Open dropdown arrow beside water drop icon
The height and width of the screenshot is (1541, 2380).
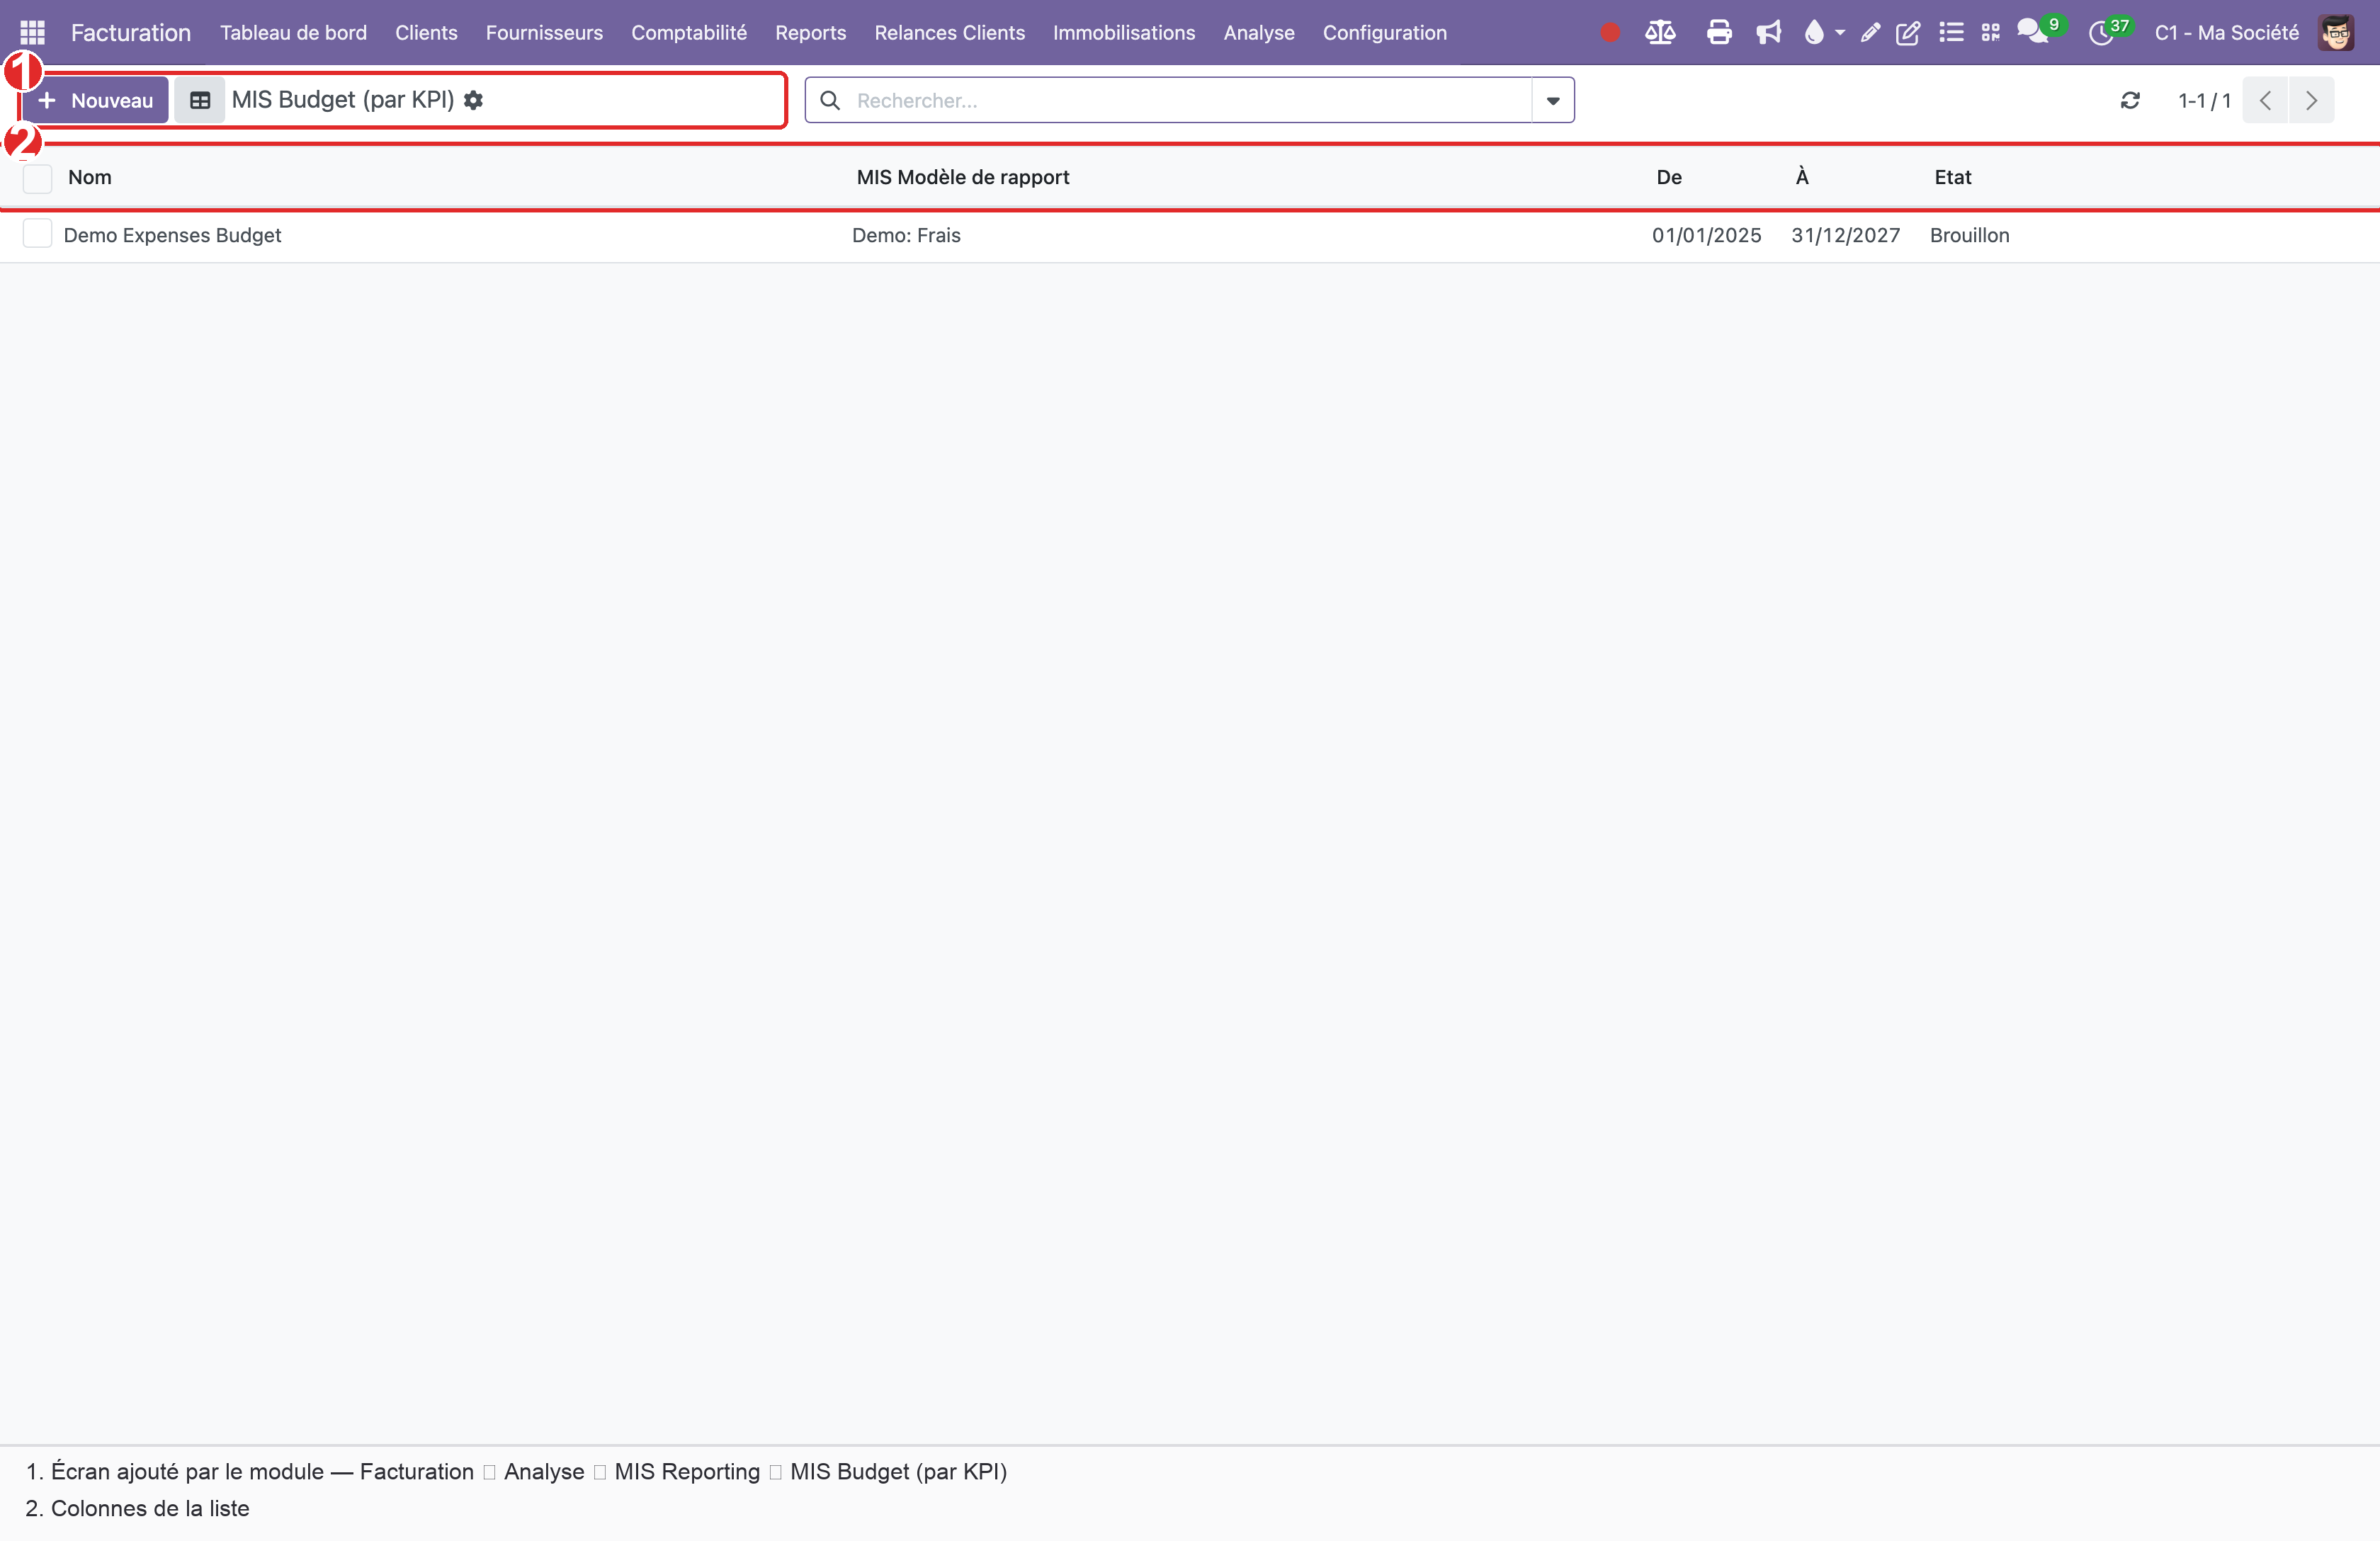(1840, 33)
